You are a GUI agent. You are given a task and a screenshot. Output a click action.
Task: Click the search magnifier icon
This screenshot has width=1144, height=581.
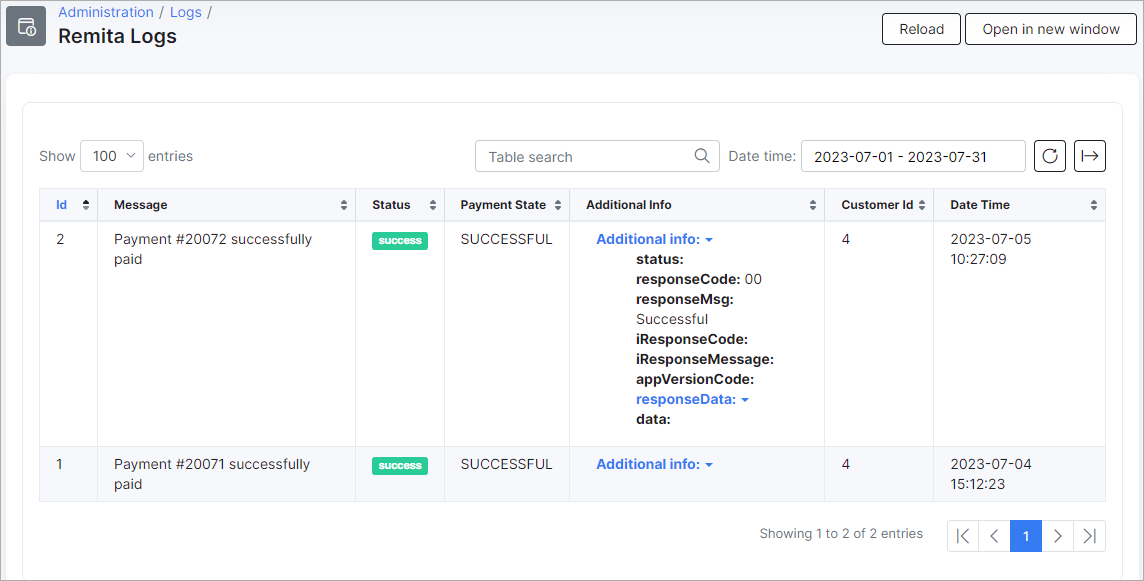tap(702, 156)
